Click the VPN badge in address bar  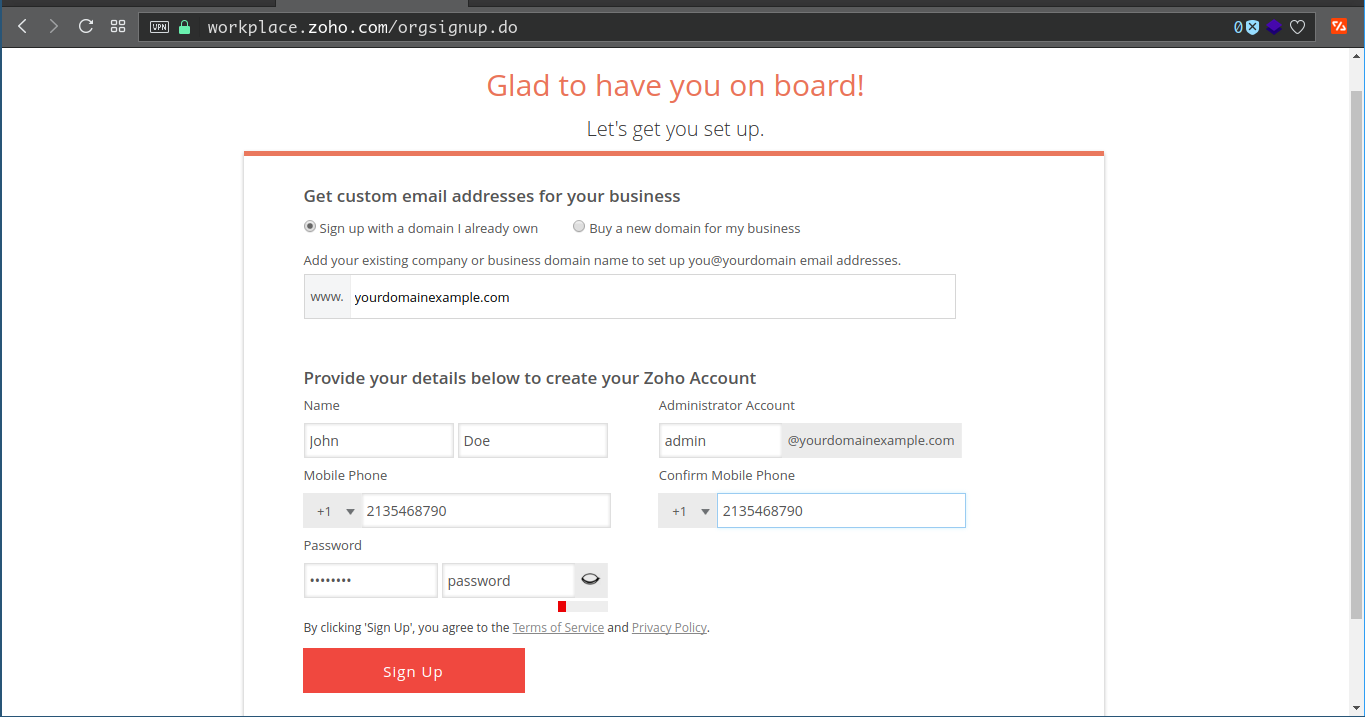(x=159, y=27)
